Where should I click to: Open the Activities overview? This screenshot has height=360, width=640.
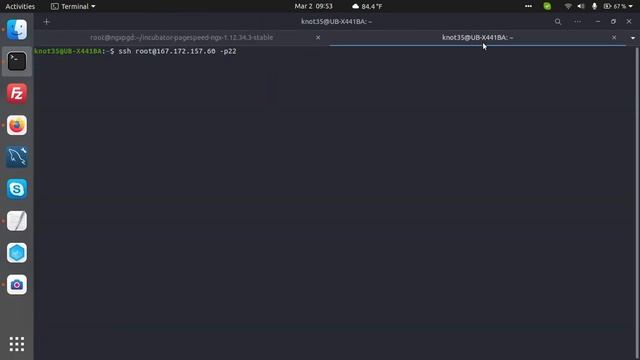pyautogui.click(x=20, y=6)
